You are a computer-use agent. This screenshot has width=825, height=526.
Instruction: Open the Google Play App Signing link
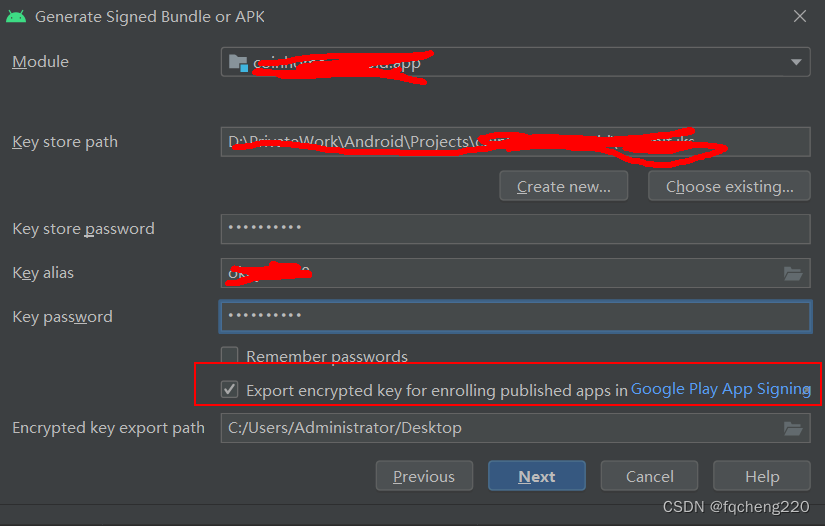(720, 389)
